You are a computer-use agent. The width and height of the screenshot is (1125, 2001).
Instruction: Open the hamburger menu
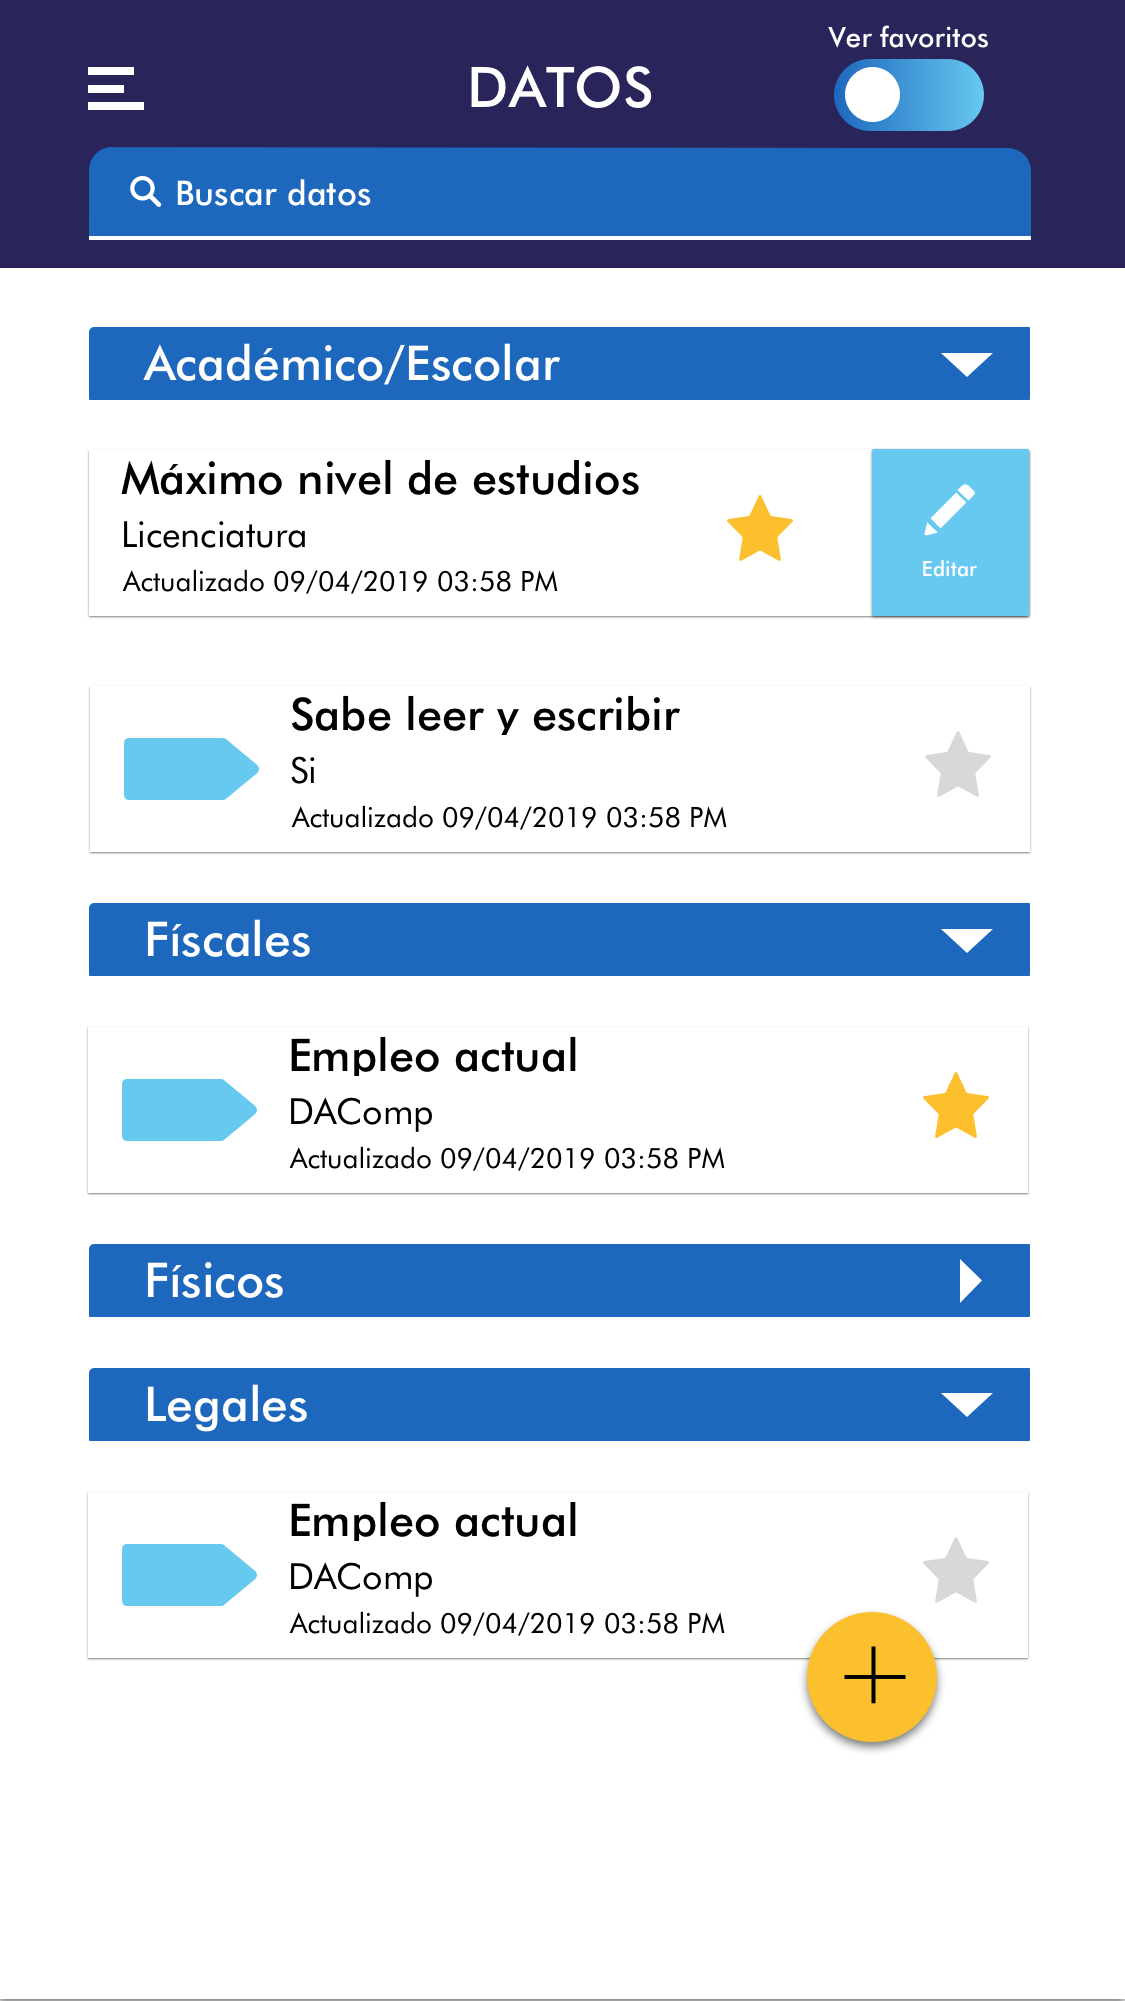pyautogui.click(x=116, y=88)
